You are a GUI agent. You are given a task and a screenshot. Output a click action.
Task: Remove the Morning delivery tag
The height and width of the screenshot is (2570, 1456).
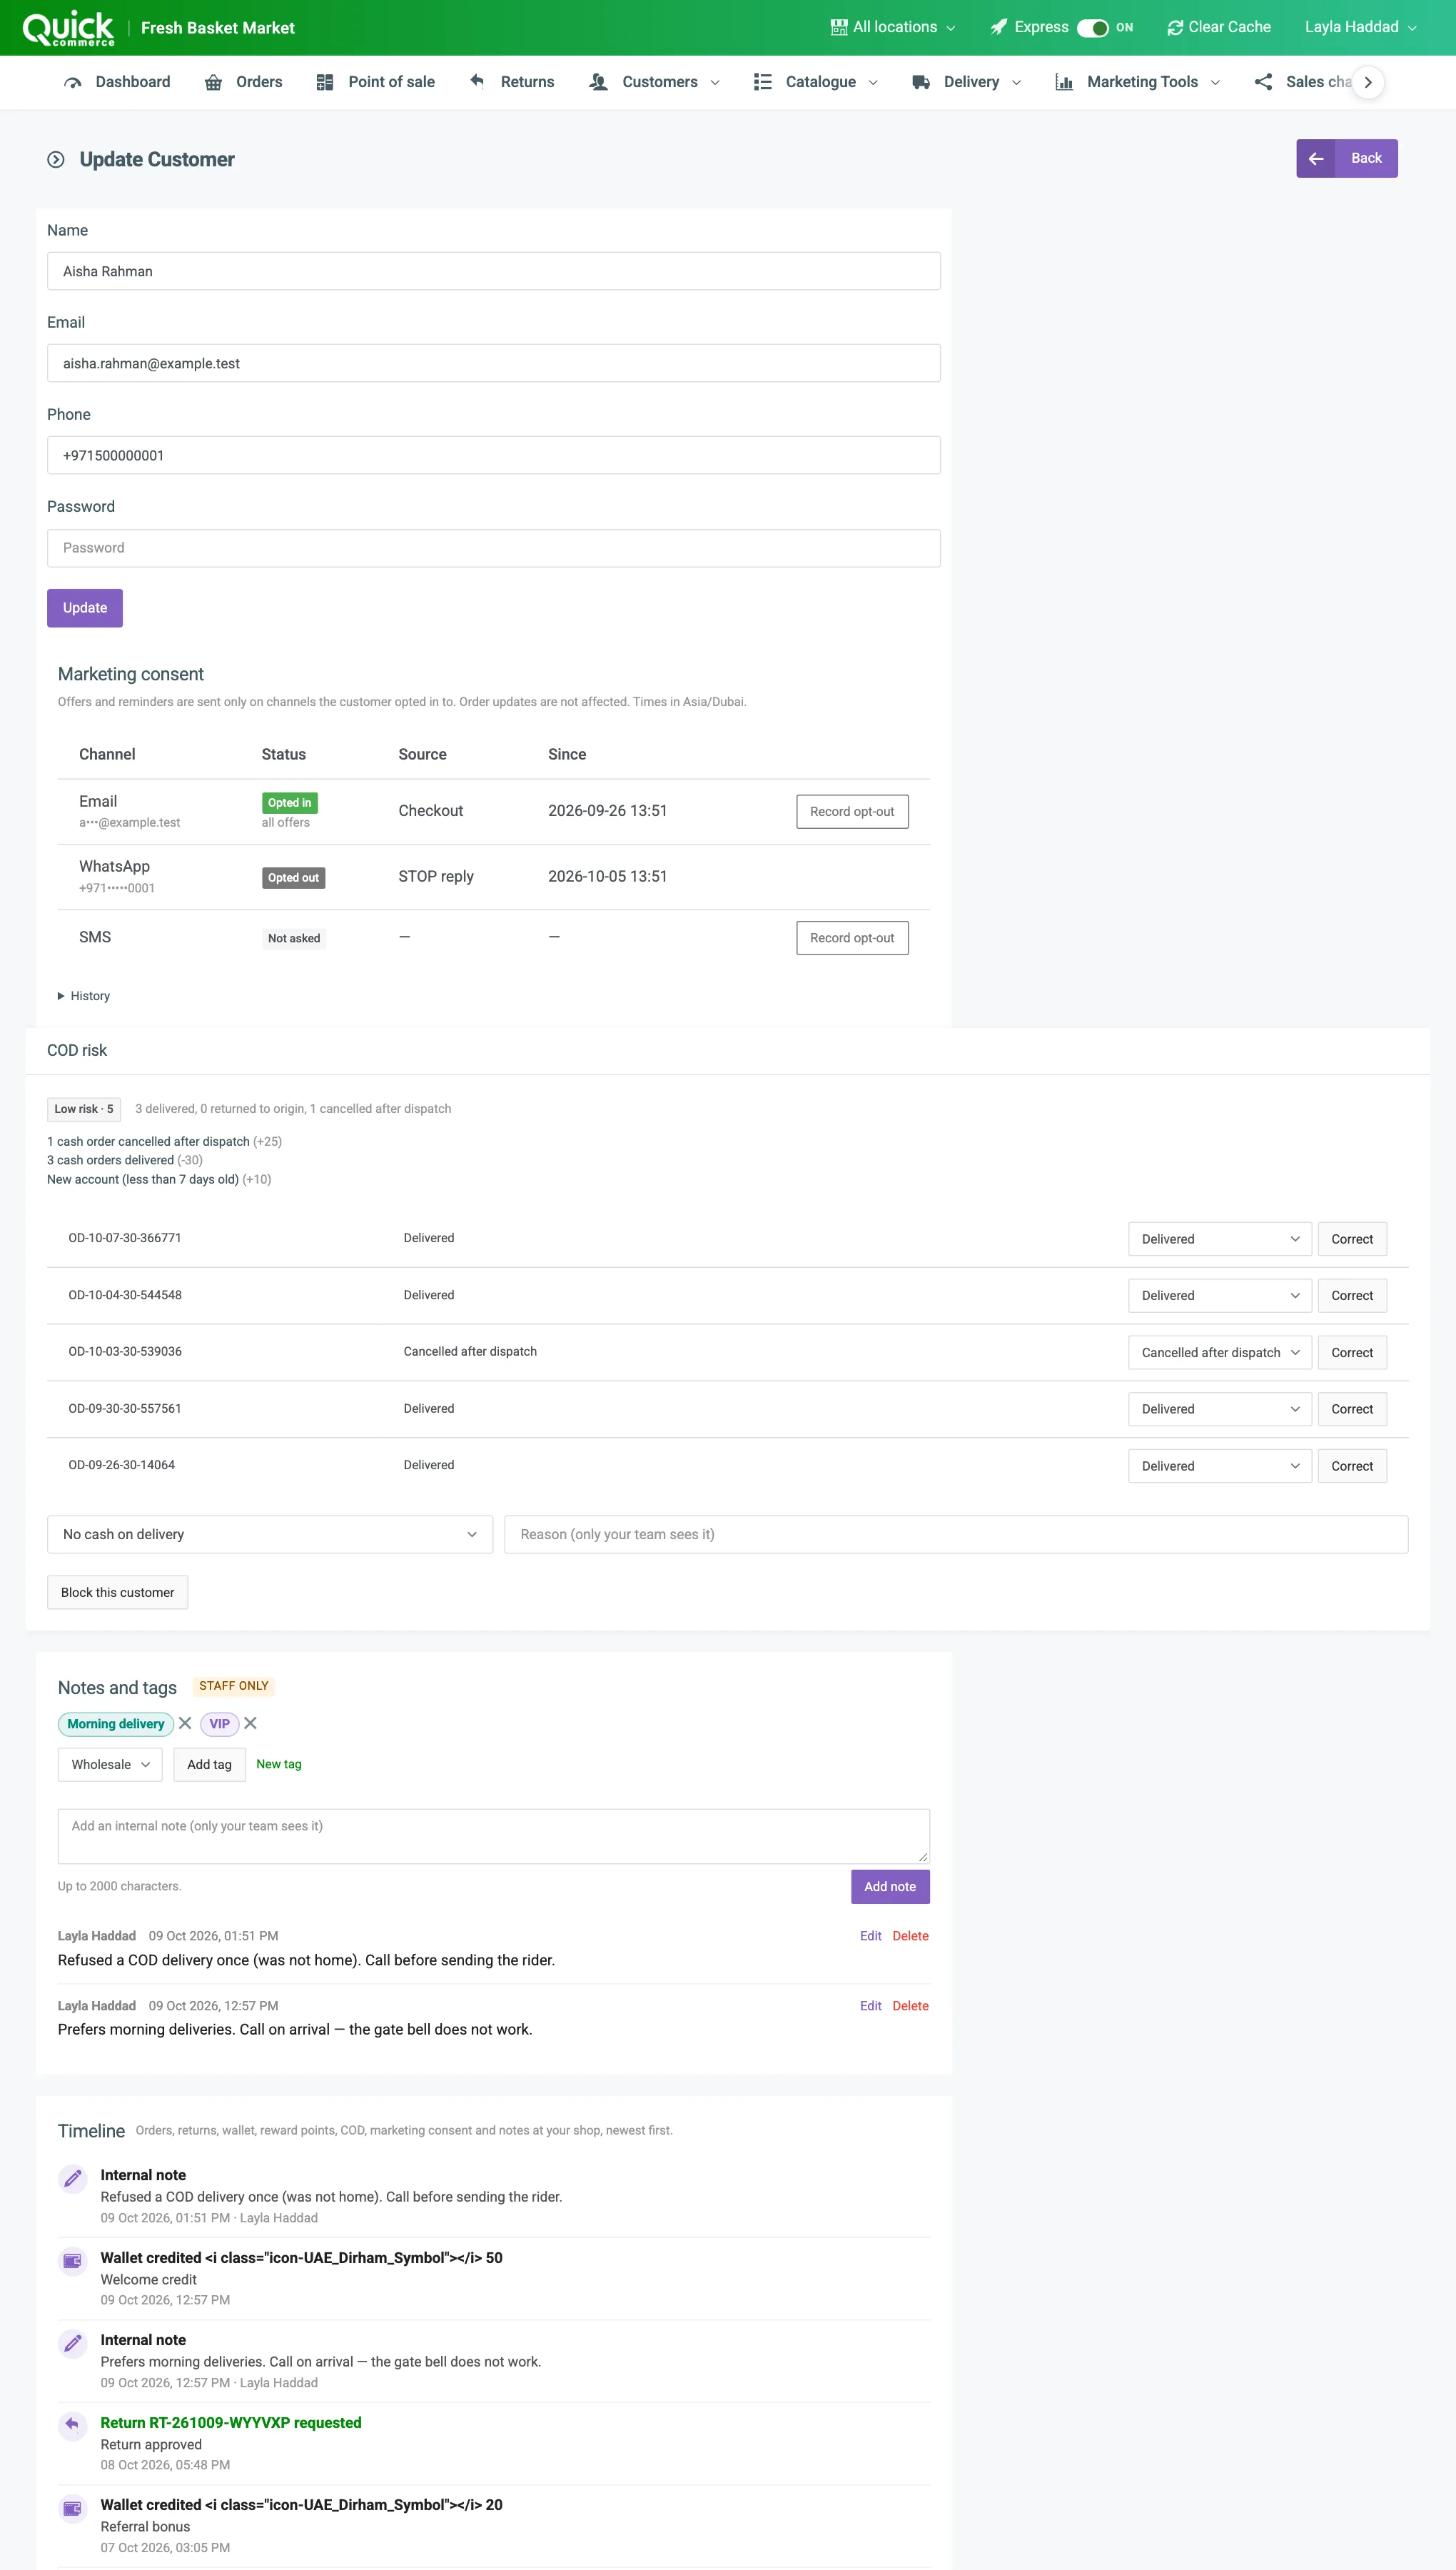coord(185,1723)
